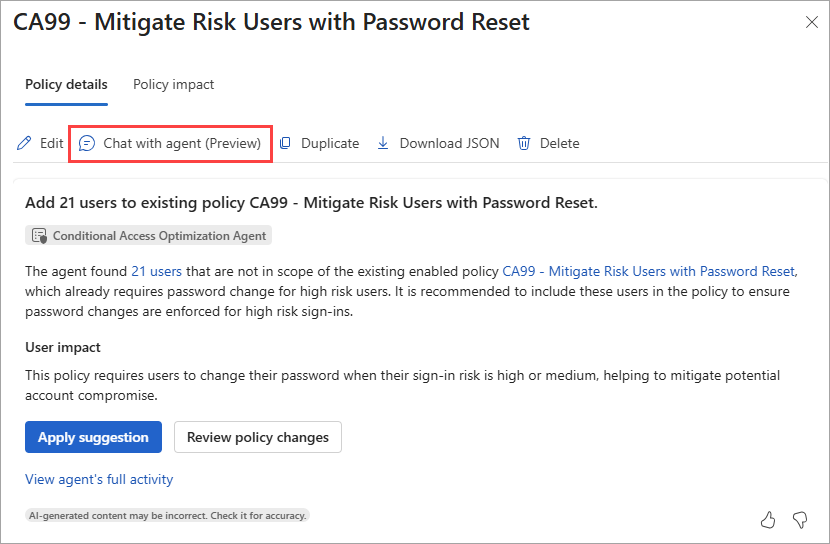Click the agent badge icon
Image resolution: width=830 pixels, height=544 pixels.
click(x=39, y=236)
